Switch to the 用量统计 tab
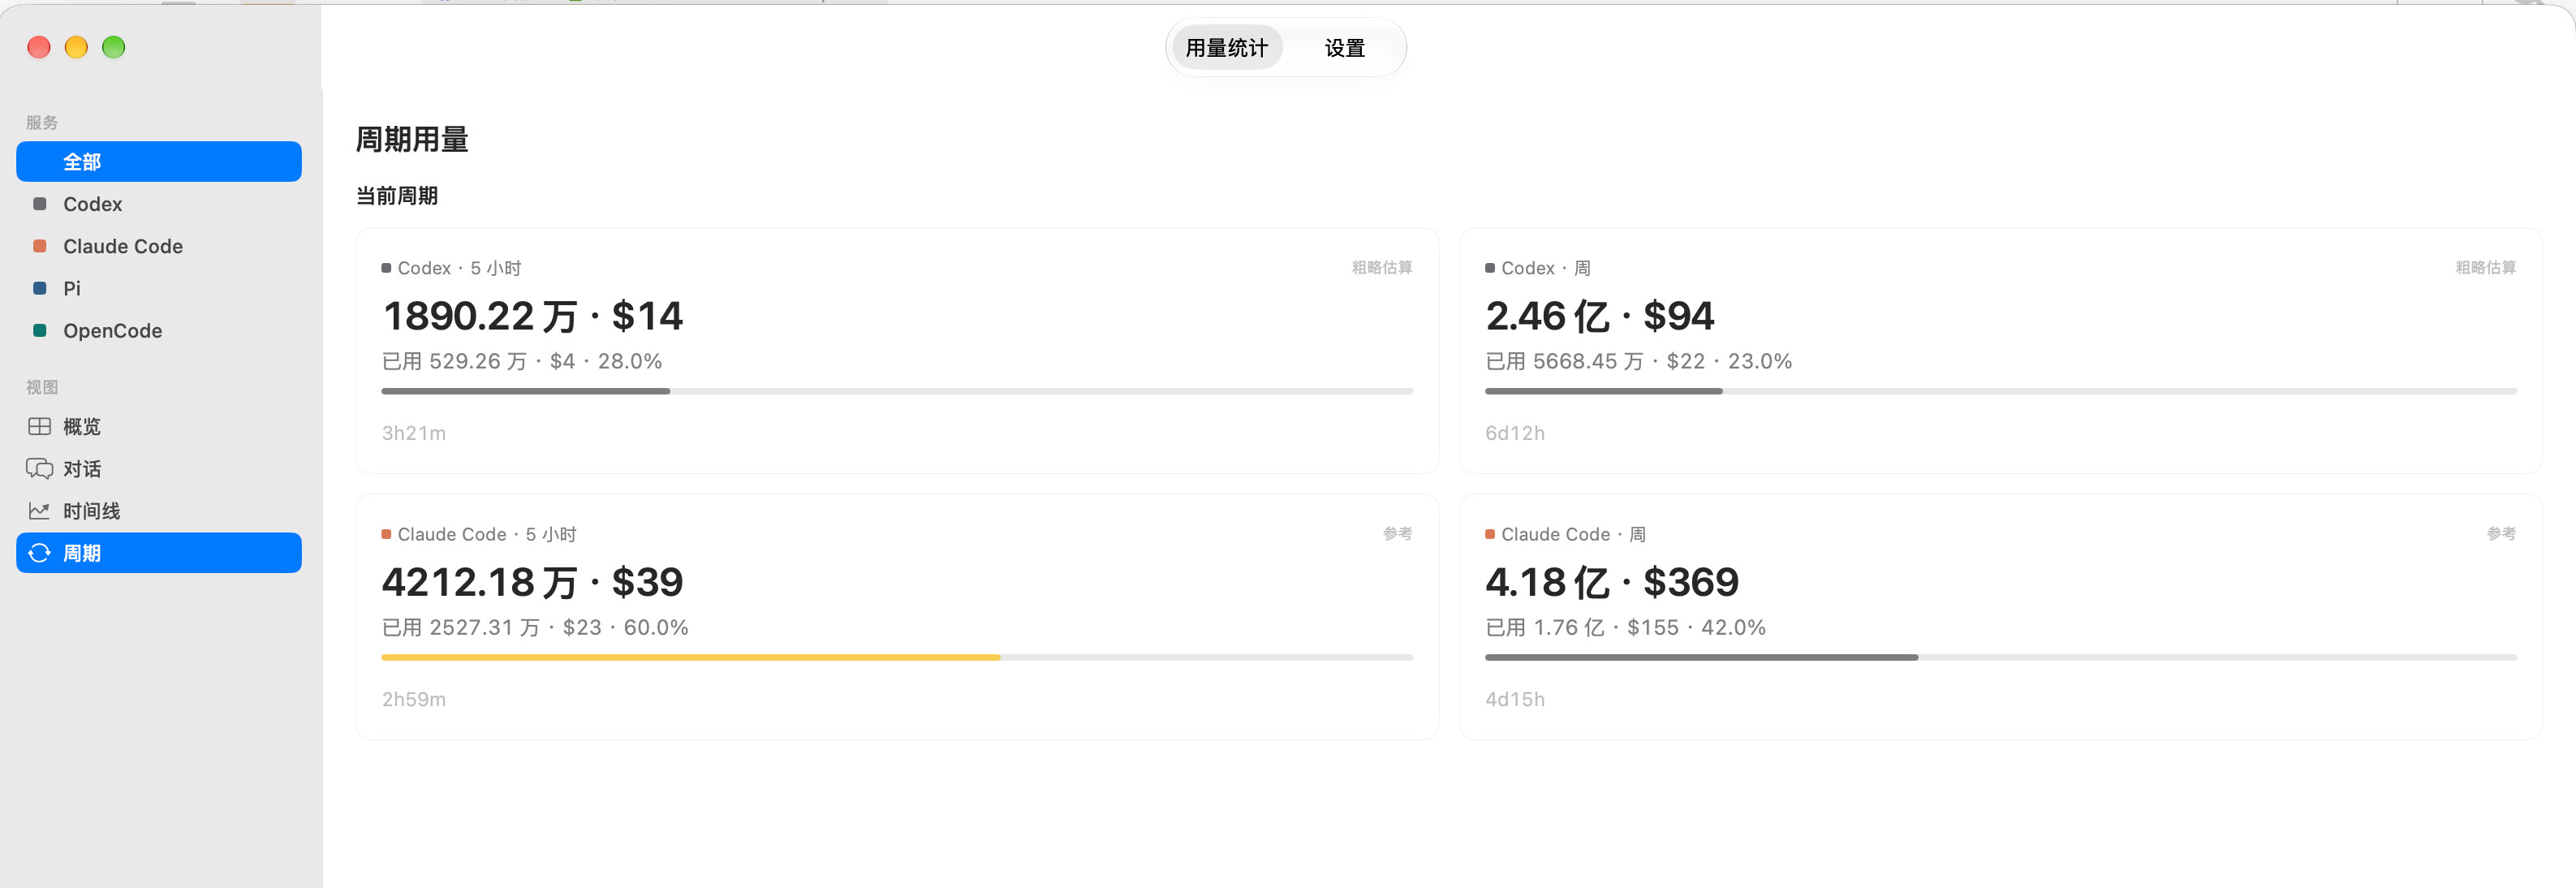This screenshot has height=888, width=2576. (1227, 48)
